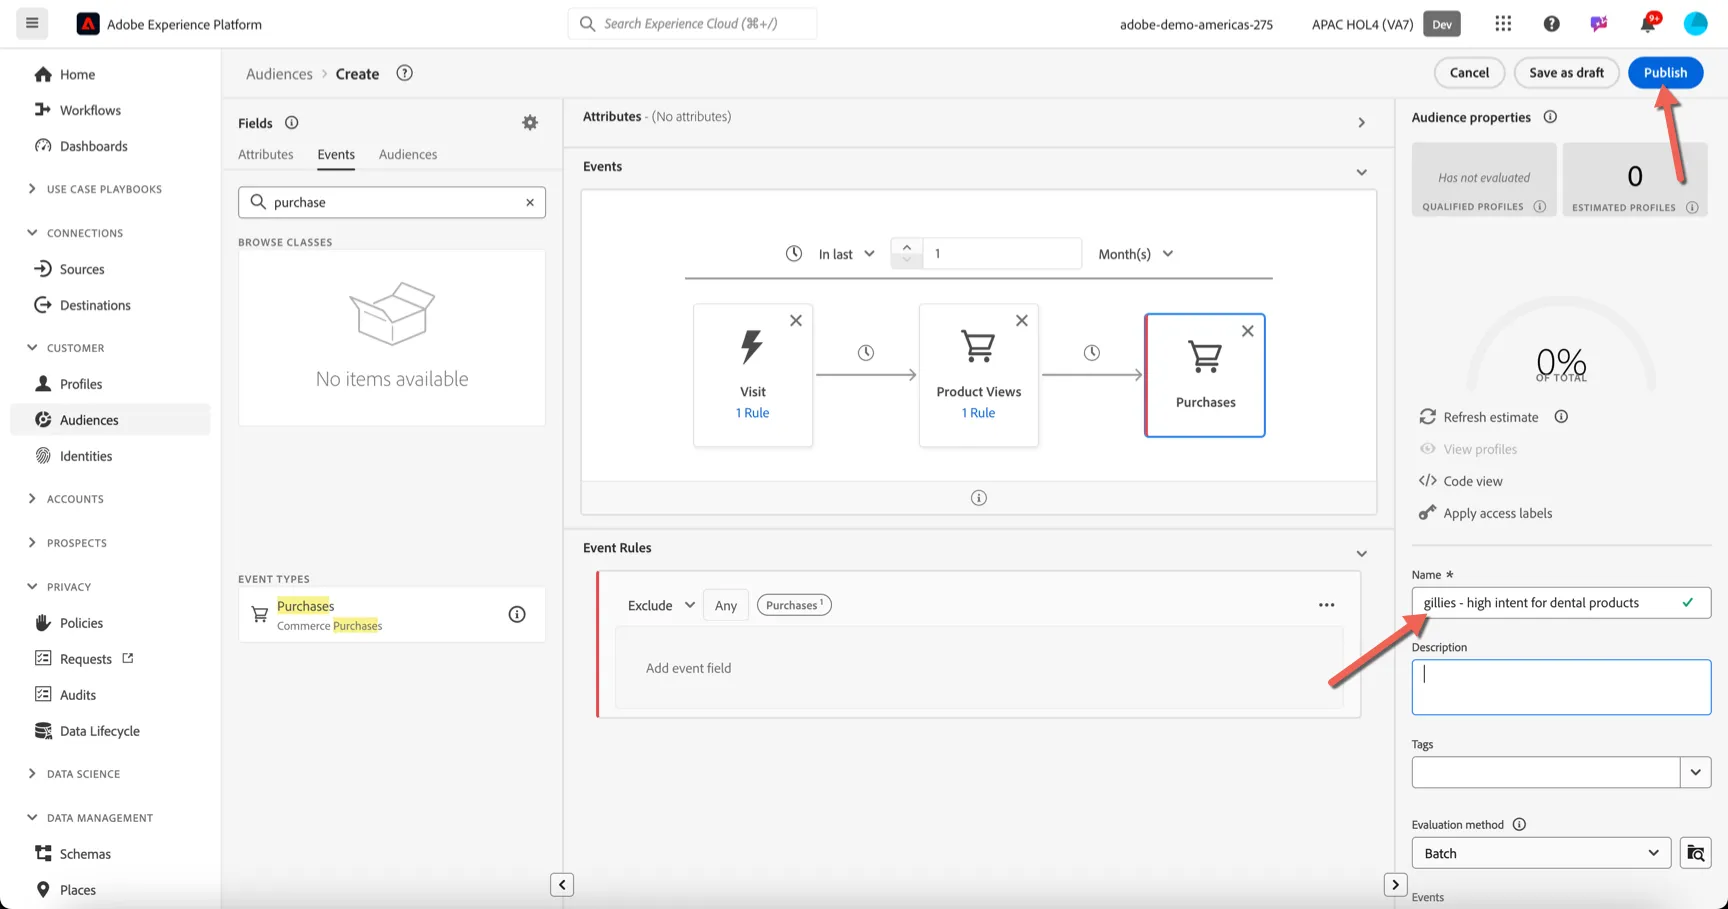Open the Code view
The height and width of the screenshot is (909, 1728).
[1461, 481]
